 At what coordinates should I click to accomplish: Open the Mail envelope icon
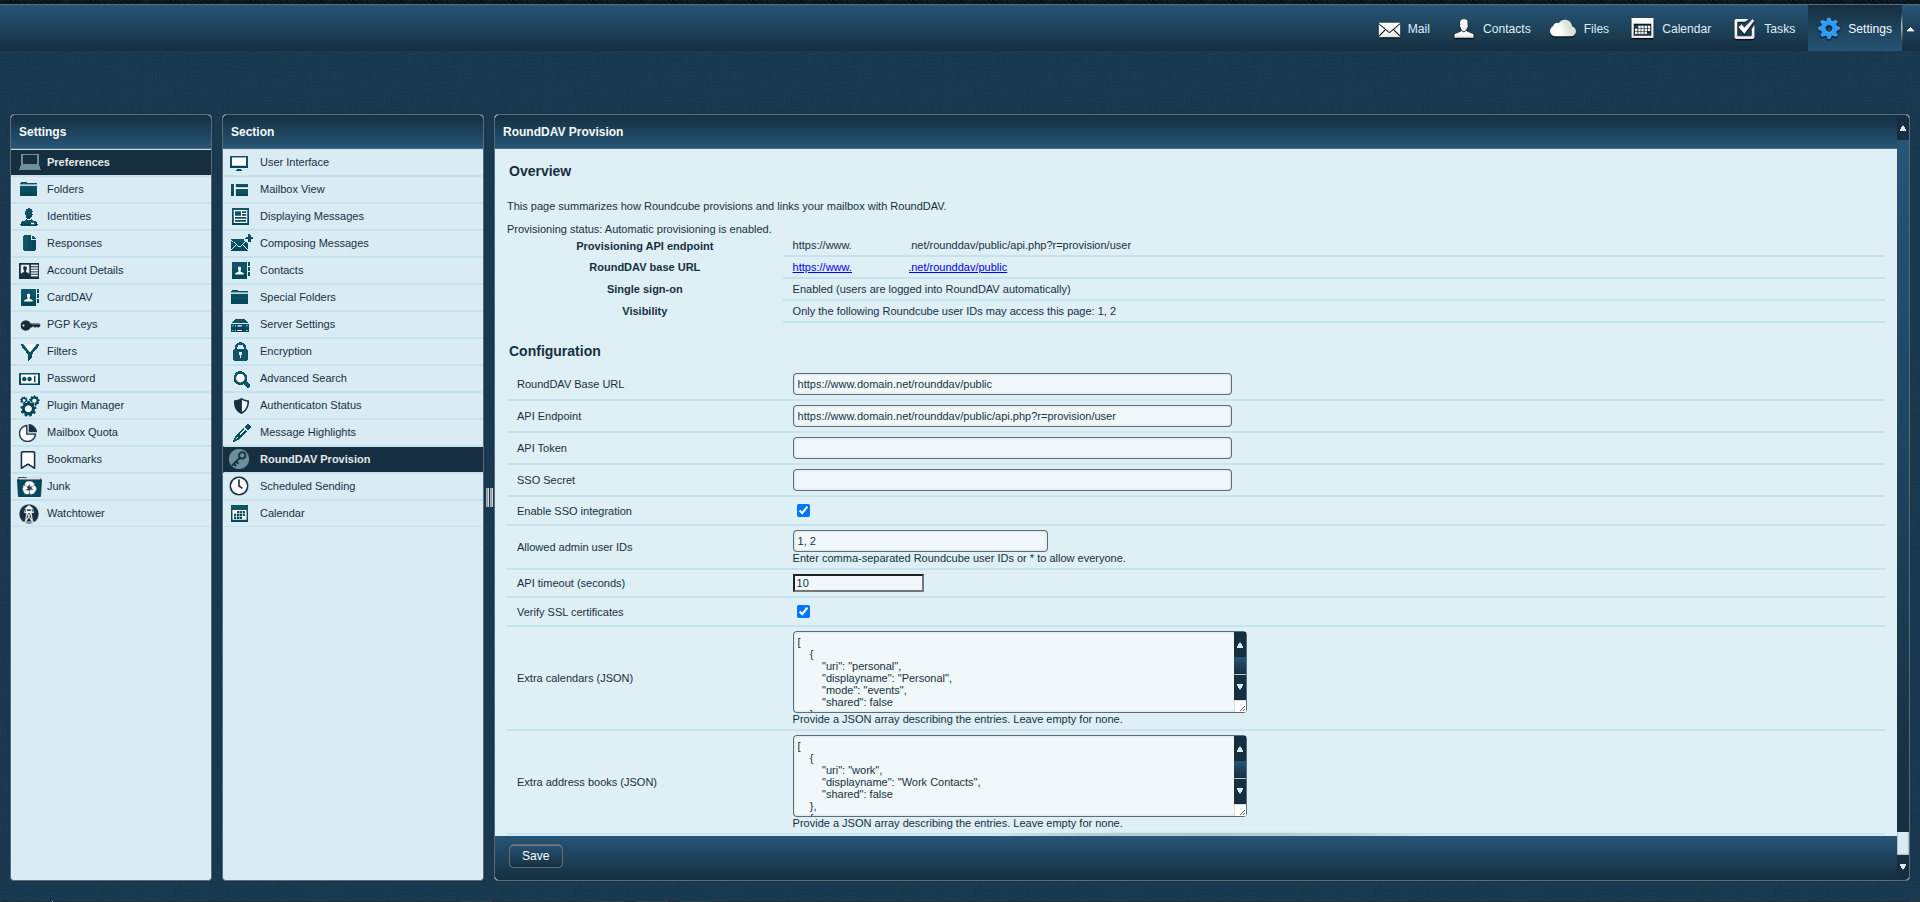click(x=1389, y=29)
